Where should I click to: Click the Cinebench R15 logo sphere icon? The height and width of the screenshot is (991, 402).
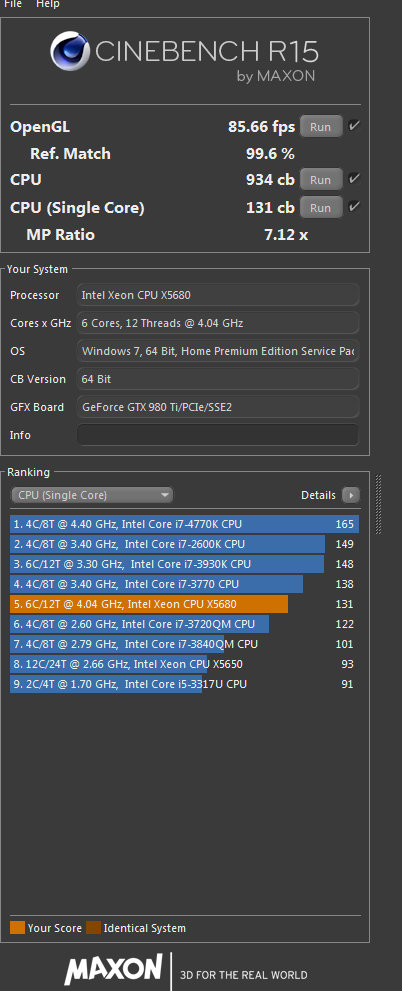[x=70, y=51]
